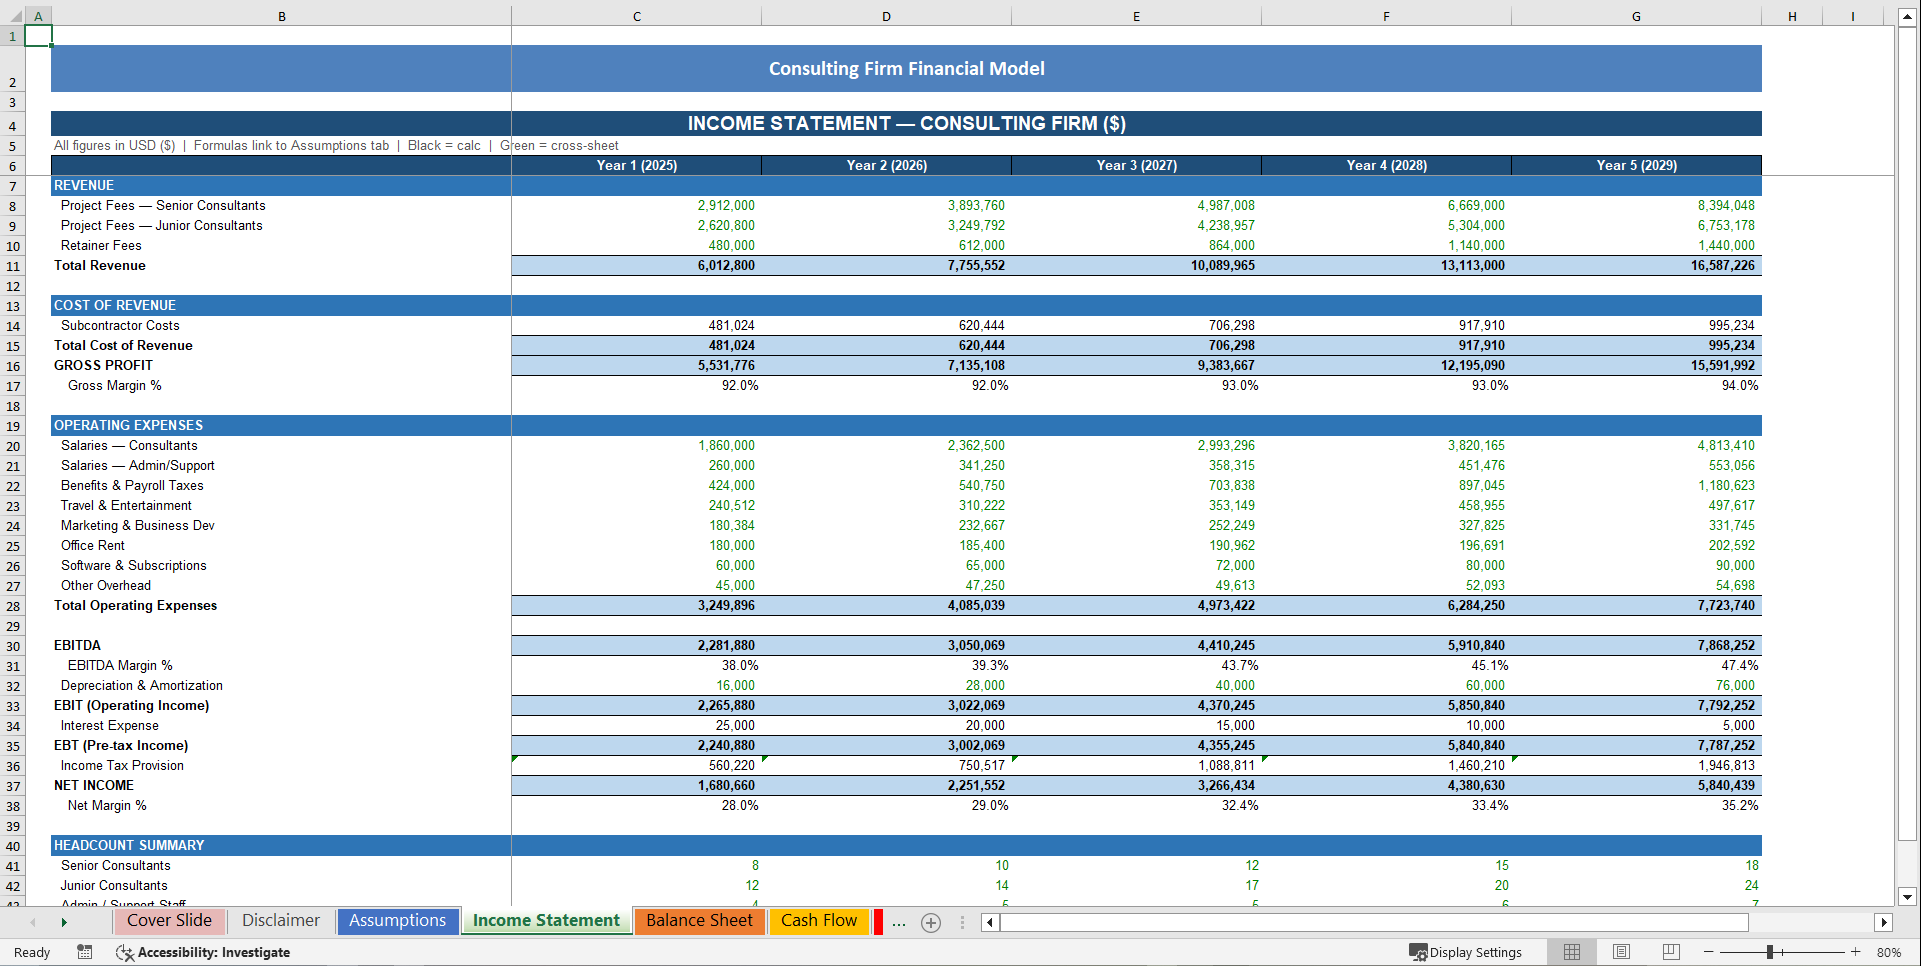Select the Normal view icon

pos(1571,952)
